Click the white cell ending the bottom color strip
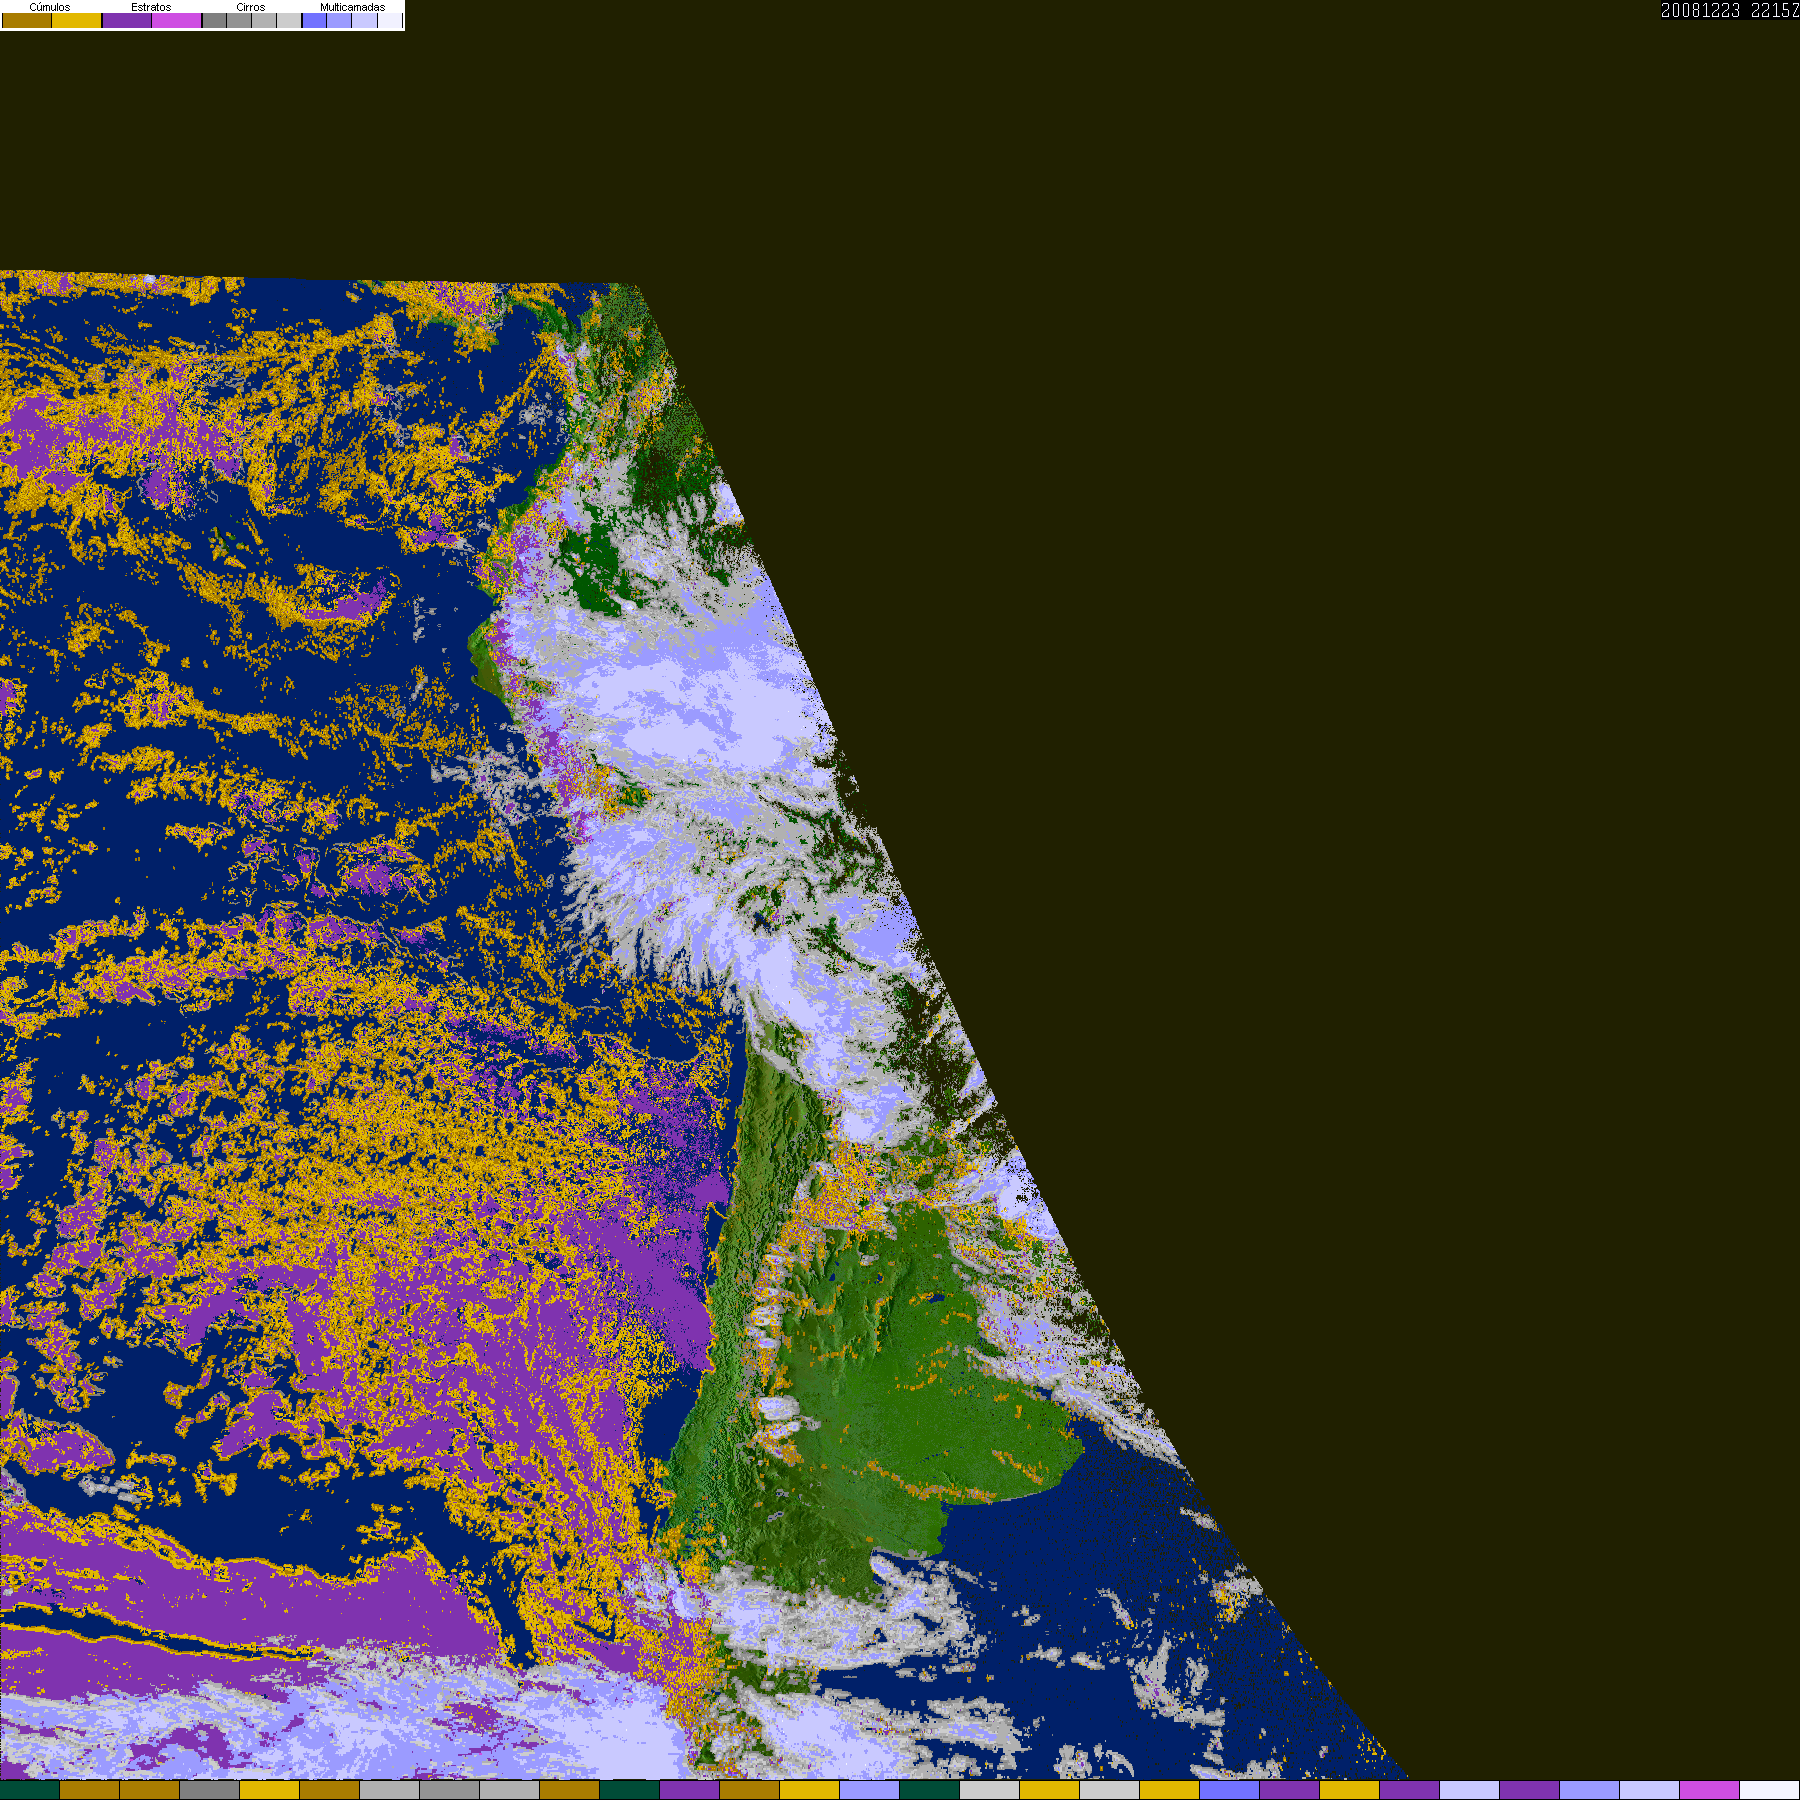Viewport: 1800px width, 1800px height. point(1770,1790)
